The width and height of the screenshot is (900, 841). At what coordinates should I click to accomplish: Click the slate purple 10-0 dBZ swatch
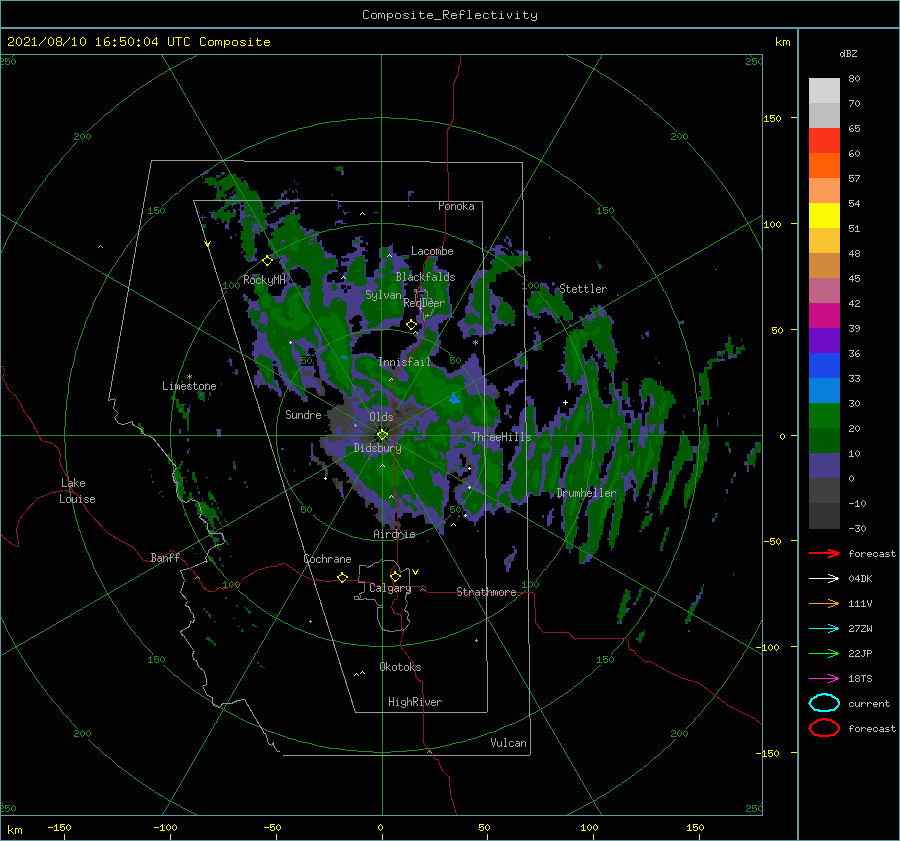pos(824,466)
